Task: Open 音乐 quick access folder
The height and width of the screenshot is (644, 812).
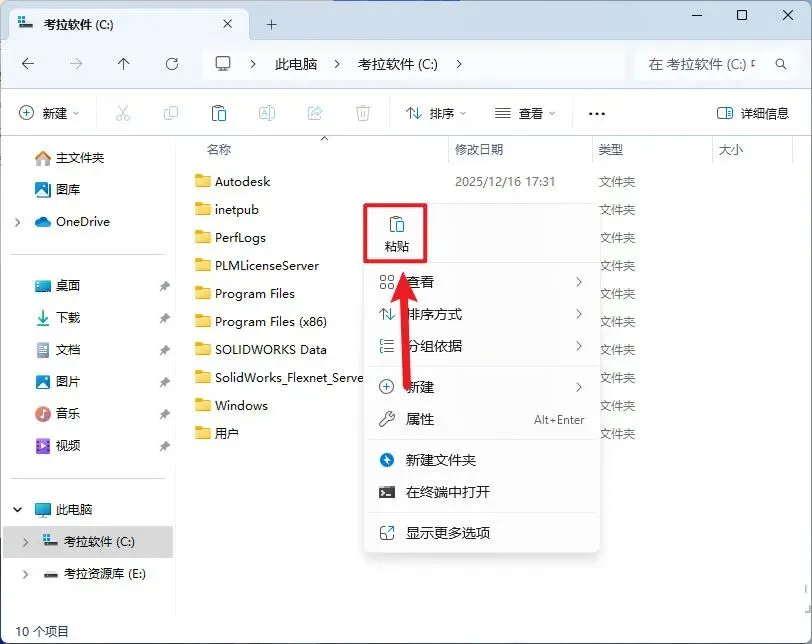Action: 58,414
